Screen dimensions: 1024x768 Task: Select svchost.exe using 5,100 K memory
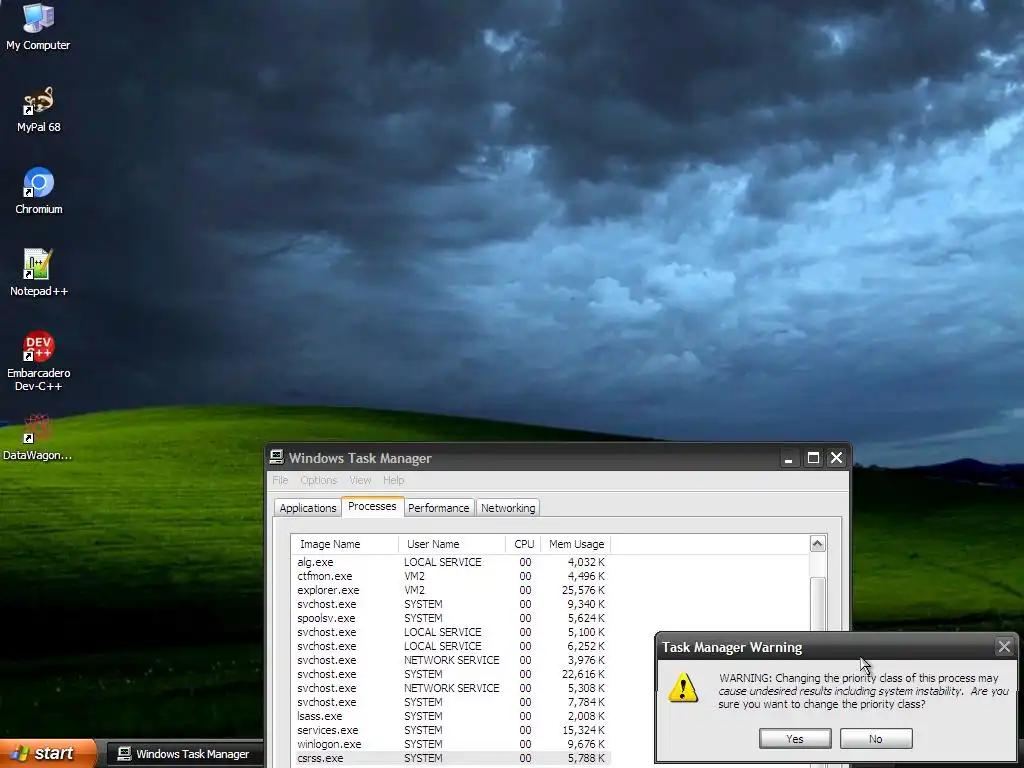click(451, 632)
